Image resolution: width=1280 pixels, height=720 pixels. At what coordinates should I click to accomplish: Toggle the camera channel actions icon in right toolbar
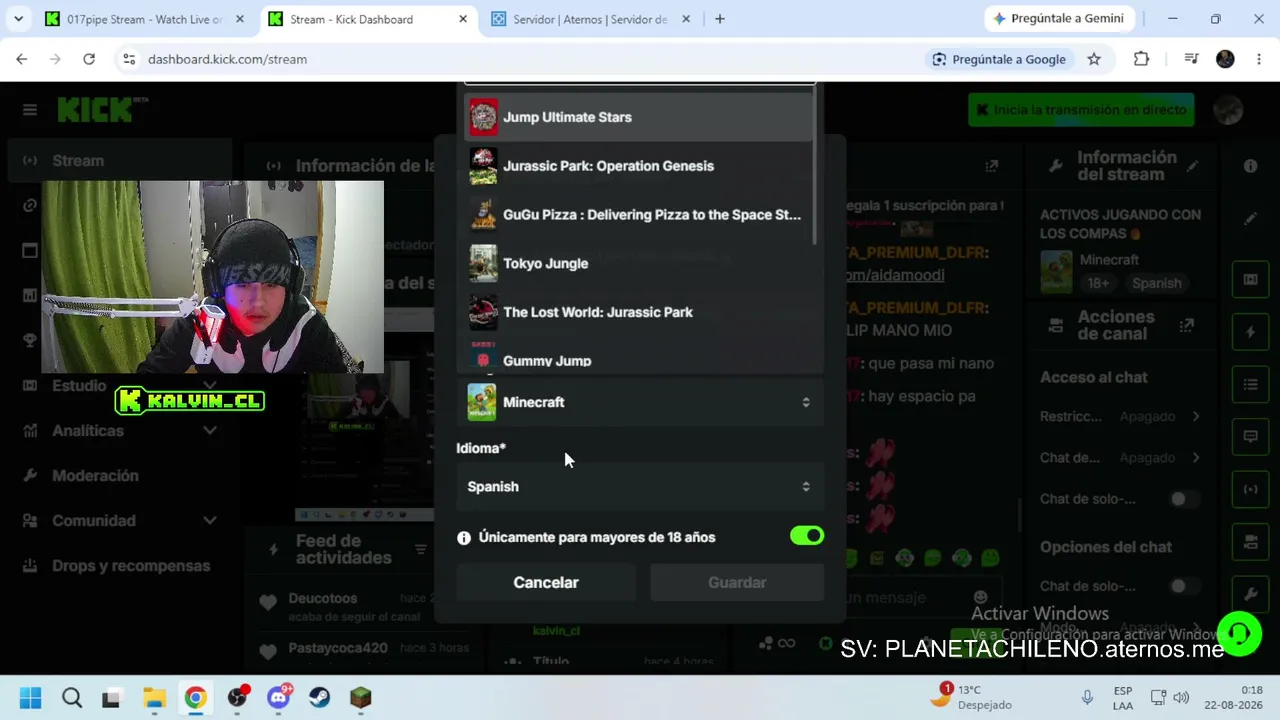pos(1250,542)
